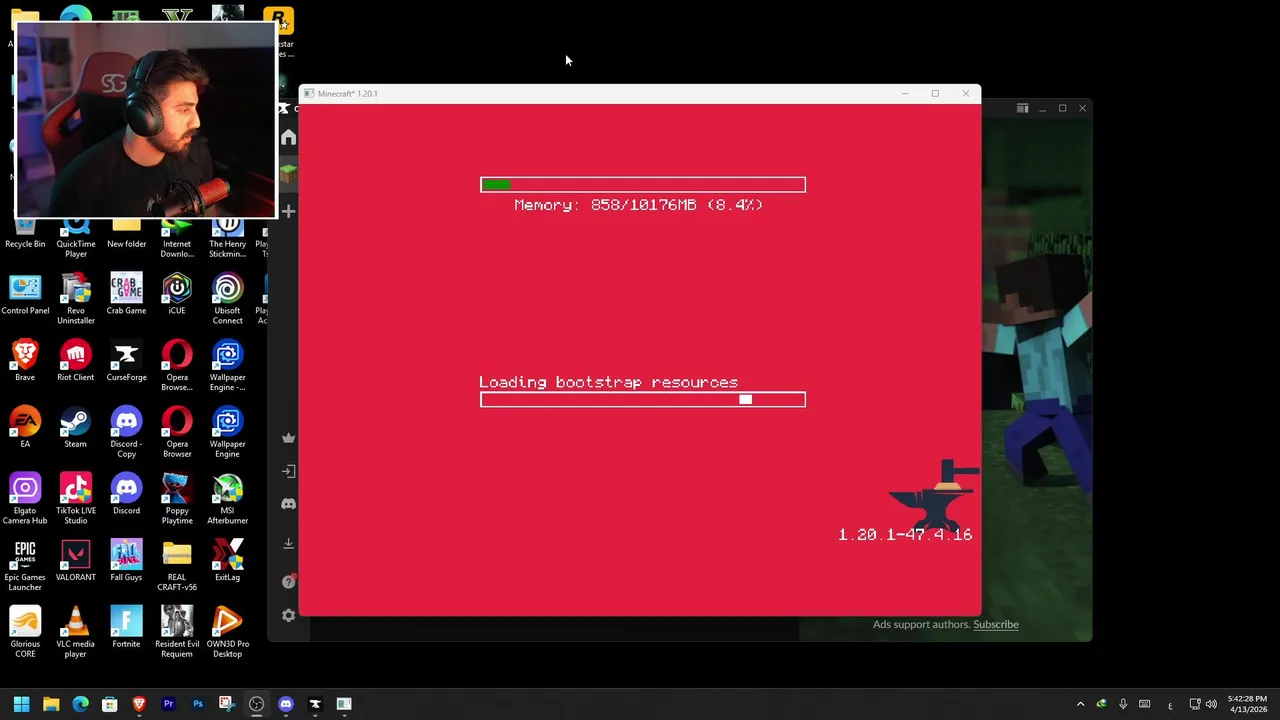Image resolution: width=1280 pixels, height=720 pixels.
Task: Select the Ubisoft Connect desktop shortcut
Action: coord(227,299)
